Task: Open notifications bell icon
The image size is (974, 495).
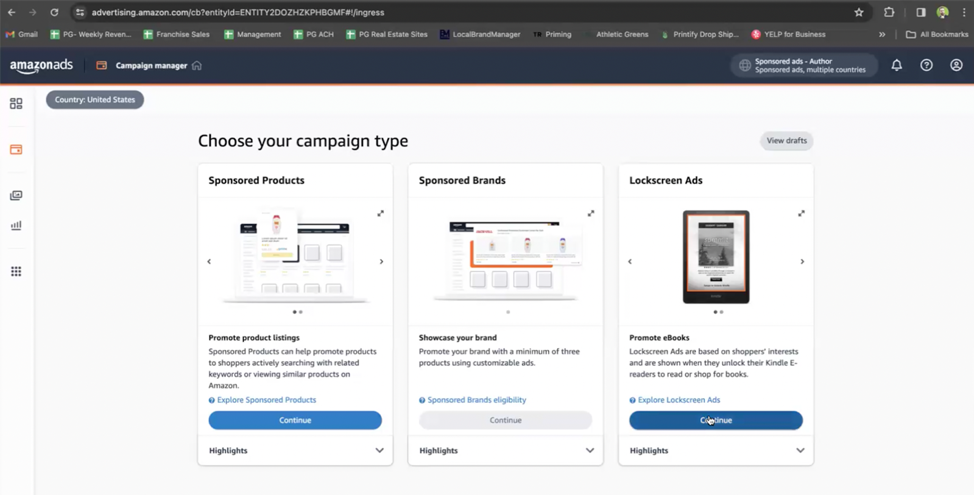Action: click(x=896, y=65)
